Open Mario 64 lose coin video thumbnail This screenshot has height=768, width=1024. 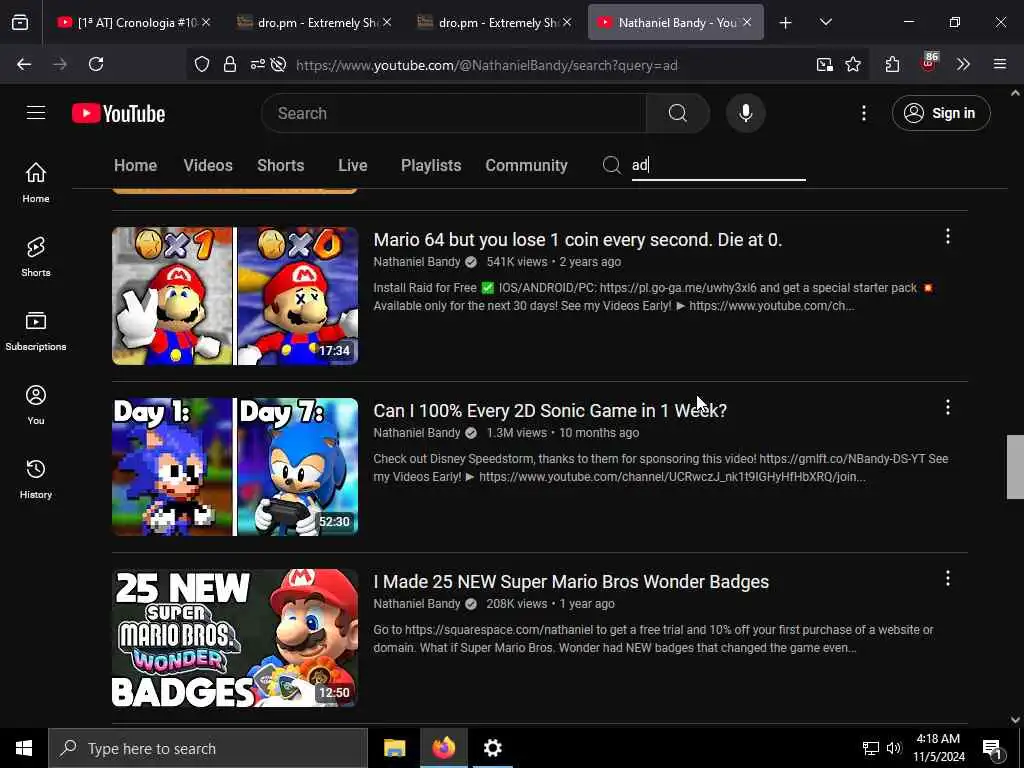[235, 296]
